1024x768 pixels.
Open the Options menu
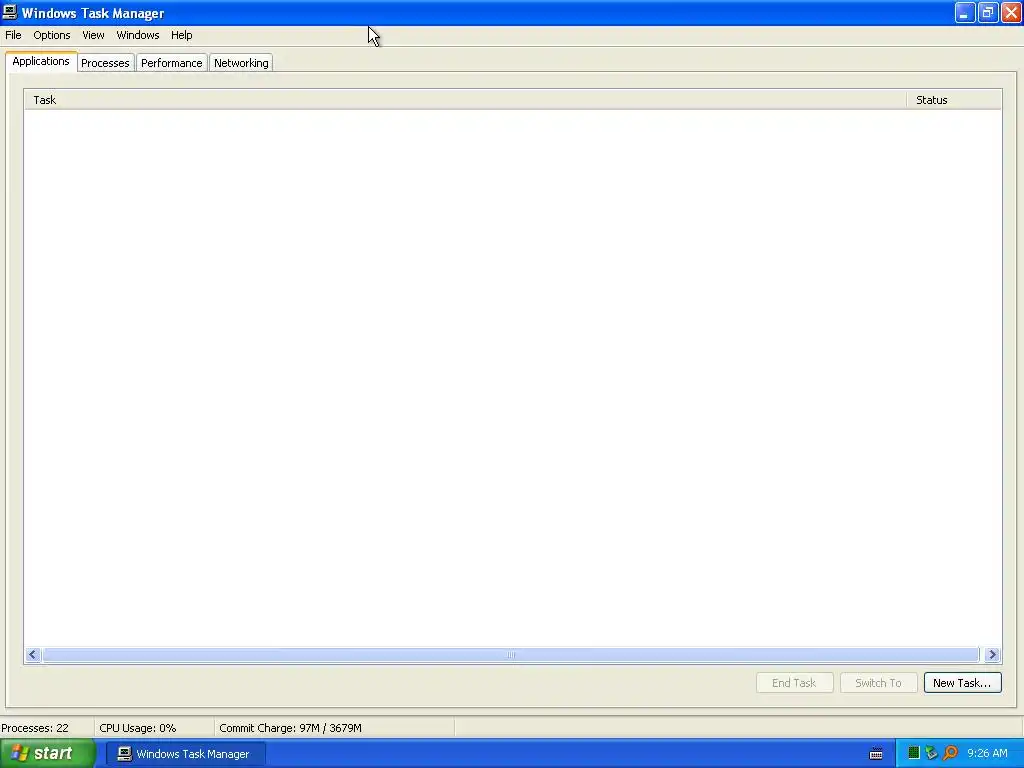(52, 35)
